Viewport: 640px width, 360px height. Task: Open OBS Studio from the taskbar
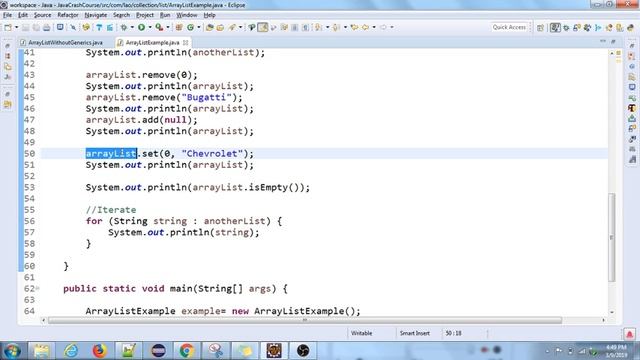pos(303,351)
